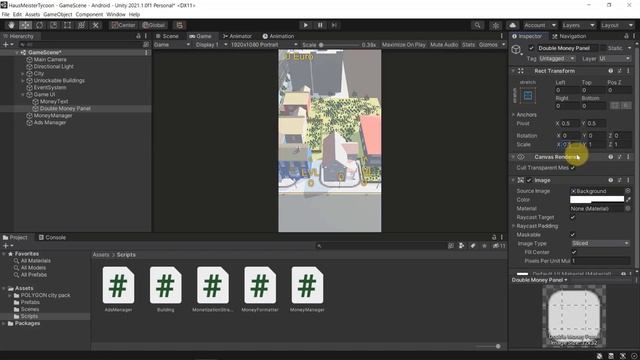Select the Rect tool in toolbar
Viewport: 640px width, 360px height.
click(x=67, y=25)
